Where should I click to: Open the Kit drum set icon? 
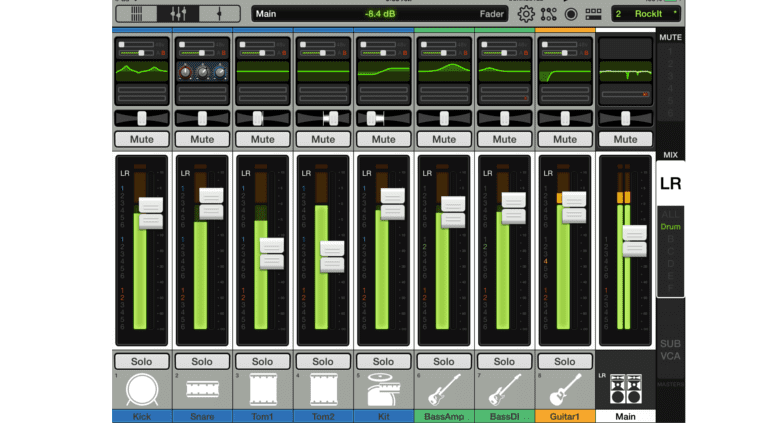pos(384,390)
